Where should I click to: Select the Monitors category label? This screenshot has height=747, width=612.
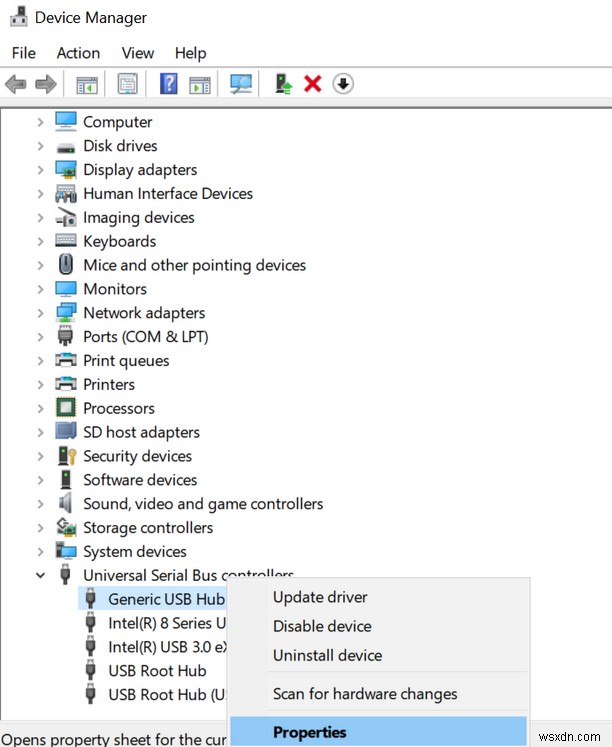[115, 289]
